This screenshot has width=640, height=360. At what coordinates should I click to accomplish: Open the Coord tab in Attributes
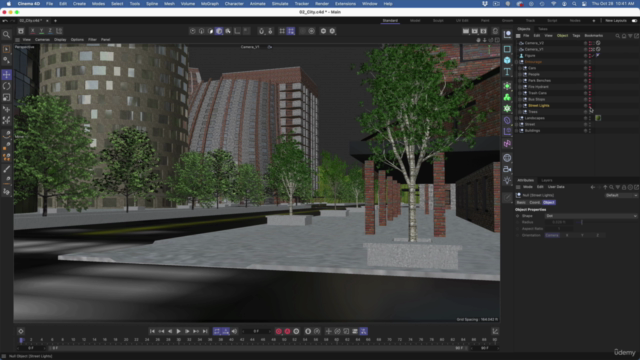click(x=534, y=202)
